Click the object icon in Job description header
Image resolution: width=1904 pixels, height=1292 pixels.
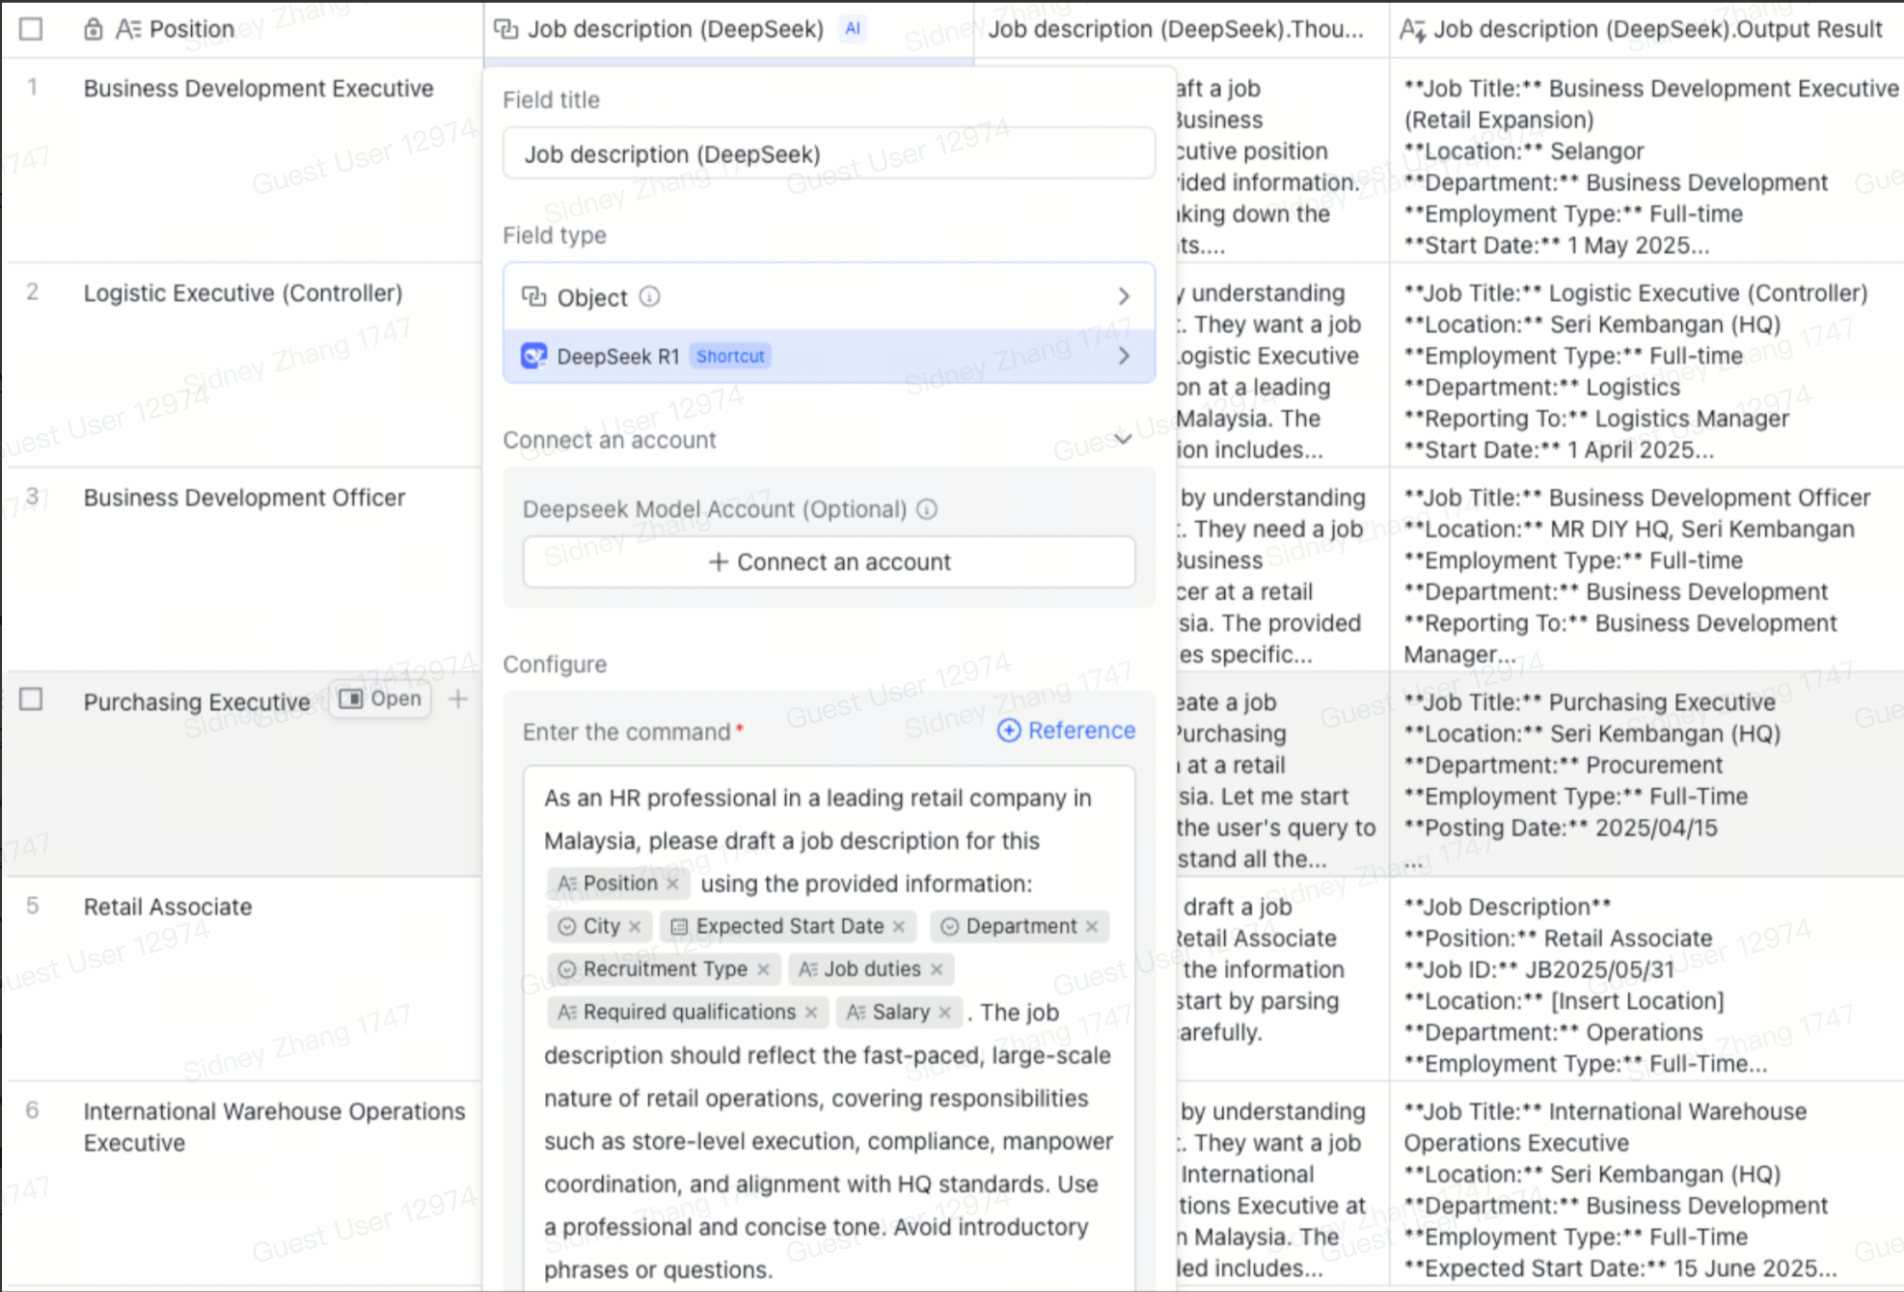[506, 29]
